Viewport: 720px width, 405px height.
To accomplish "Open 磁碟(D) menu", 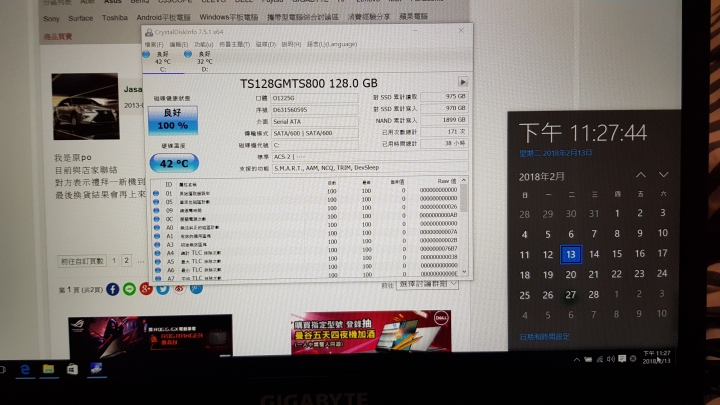I will pos(265,45).
